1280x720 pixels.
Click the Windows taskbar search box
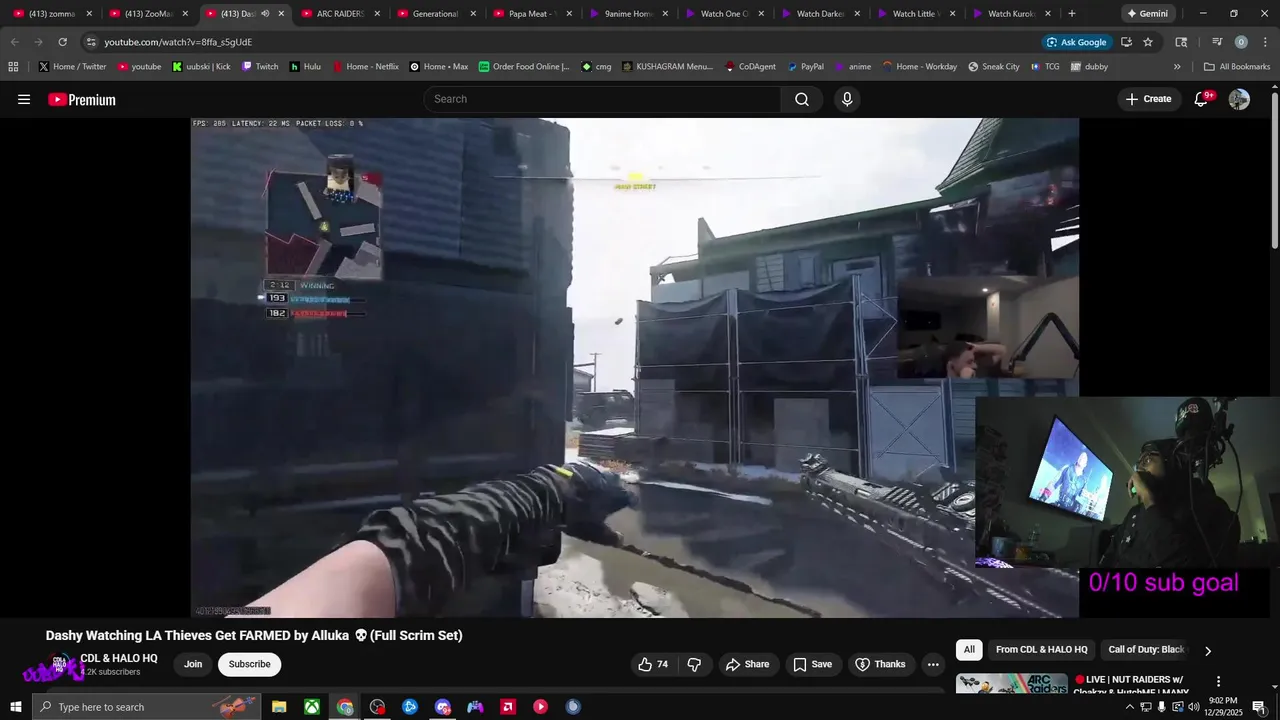click(x=146, y=707)
